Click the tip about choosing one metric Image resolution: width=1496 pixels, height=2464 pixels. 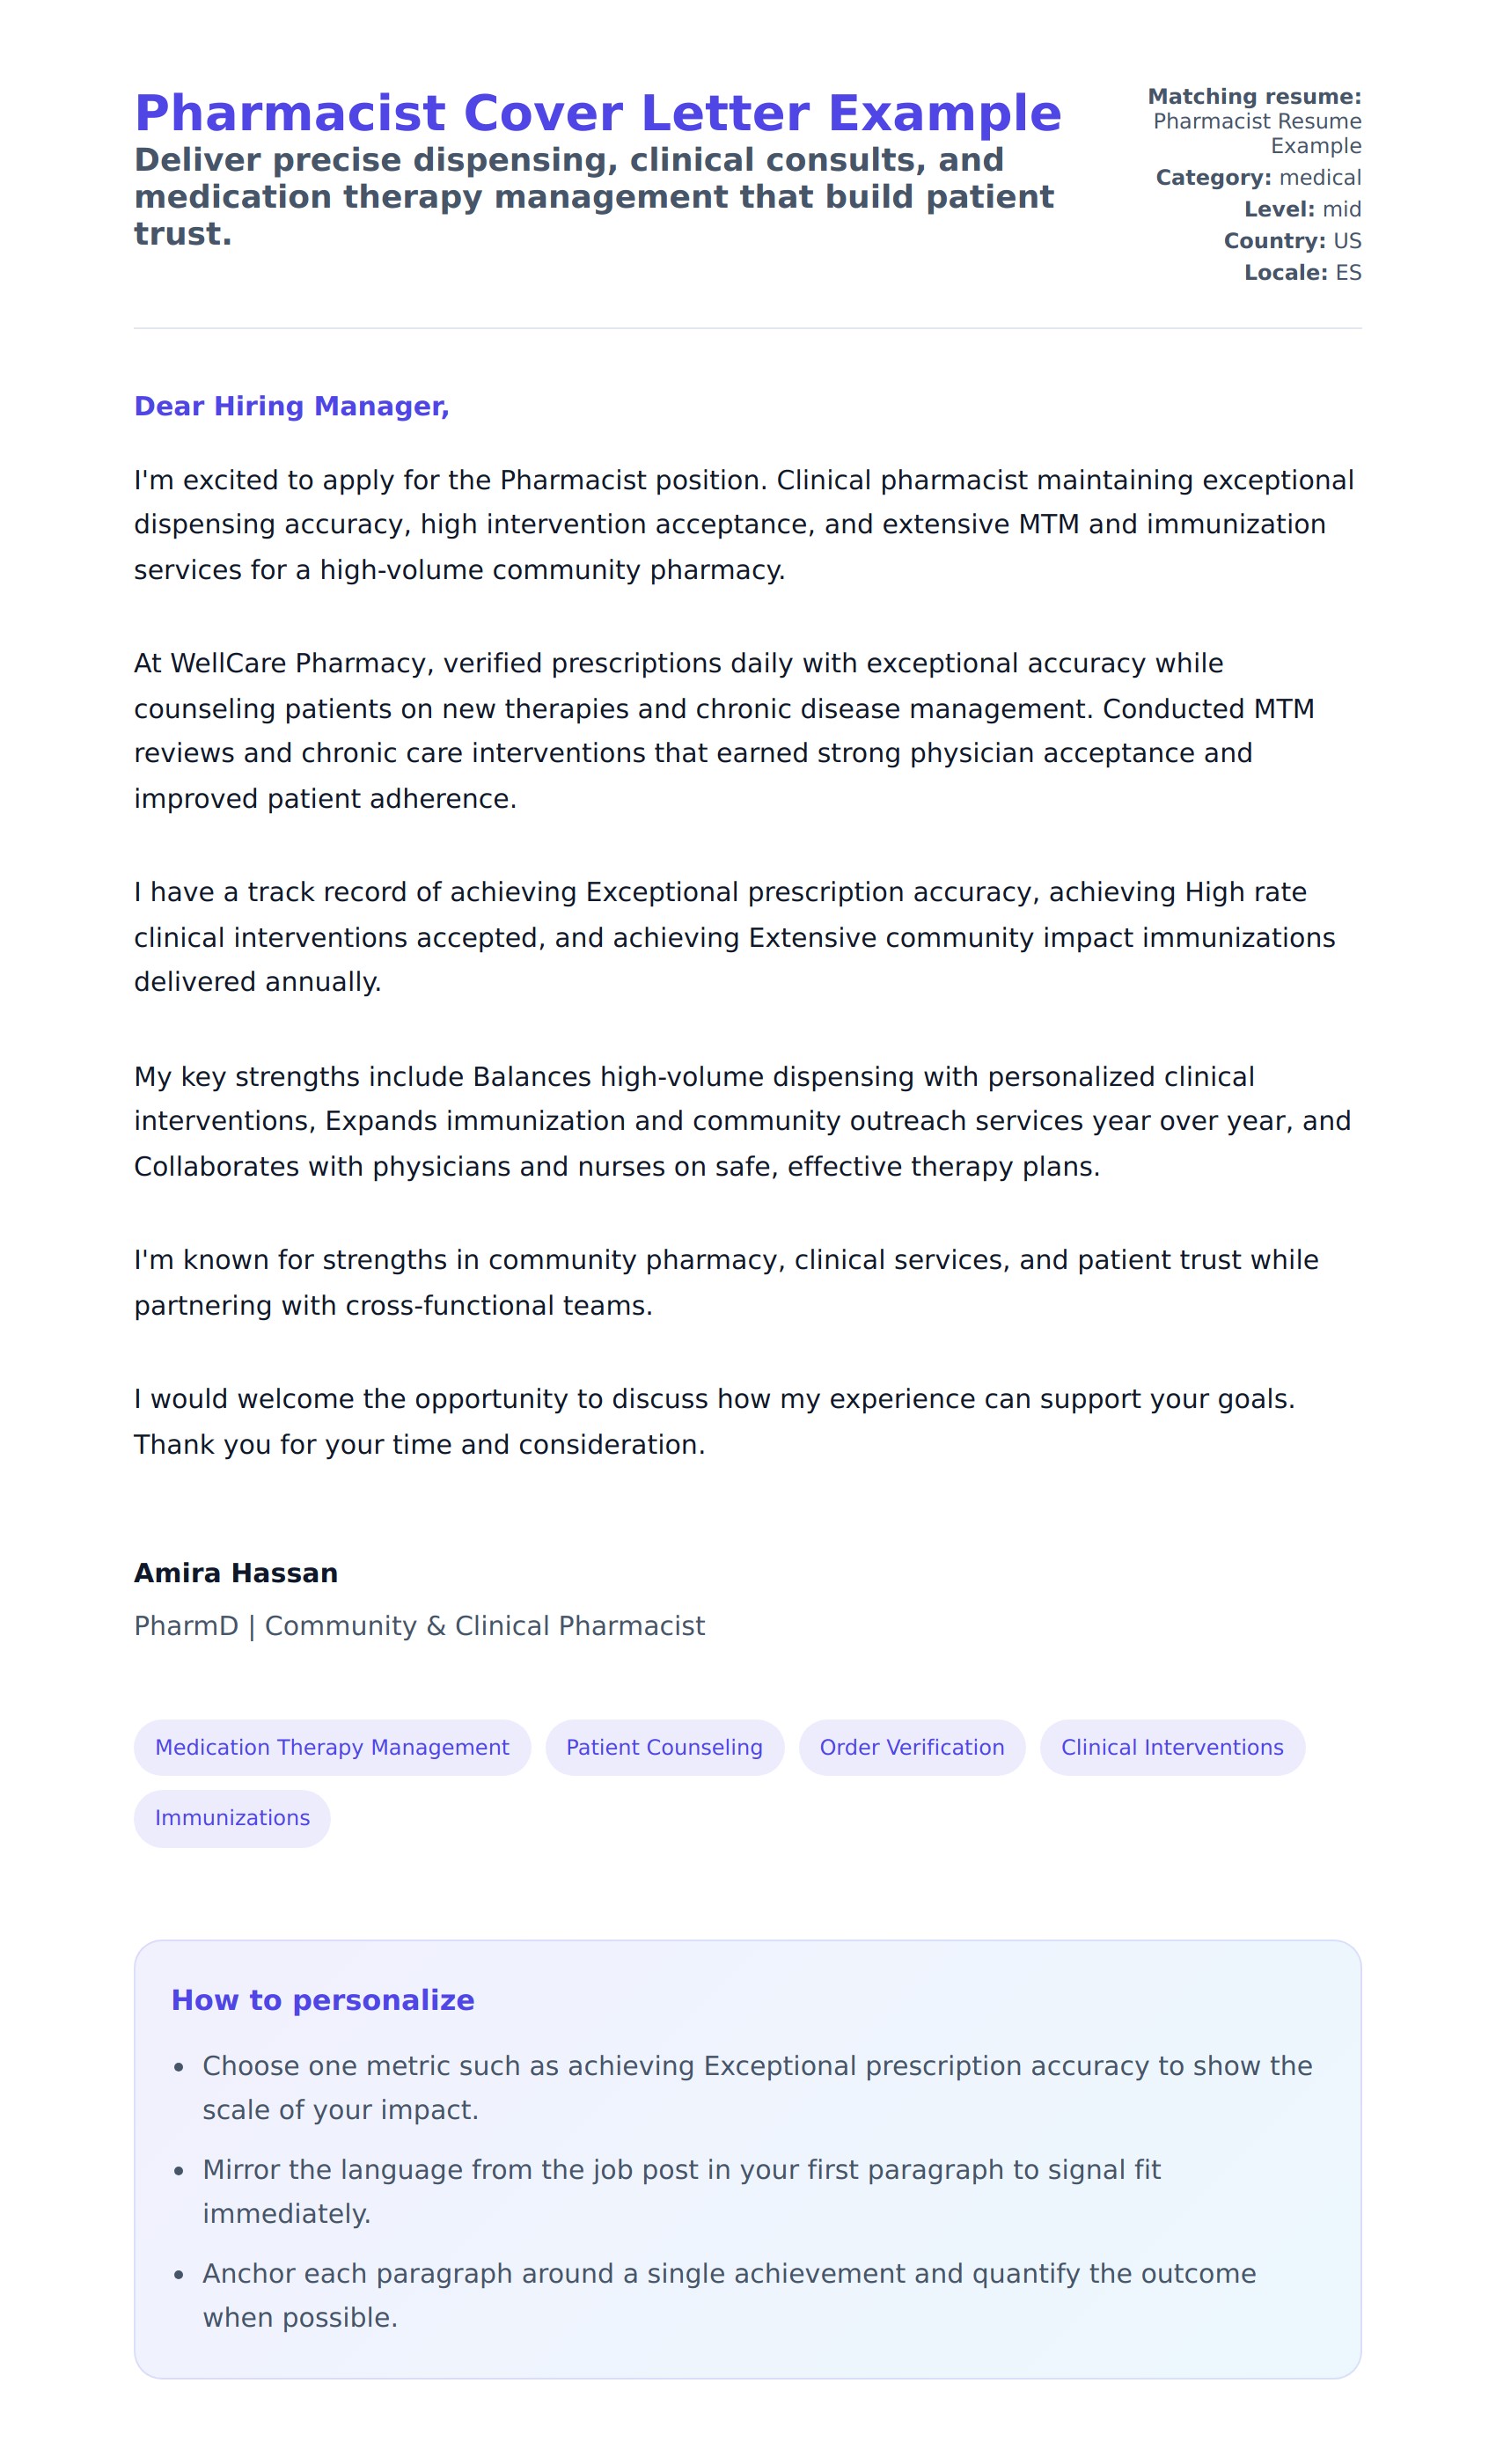[756, 2088]
